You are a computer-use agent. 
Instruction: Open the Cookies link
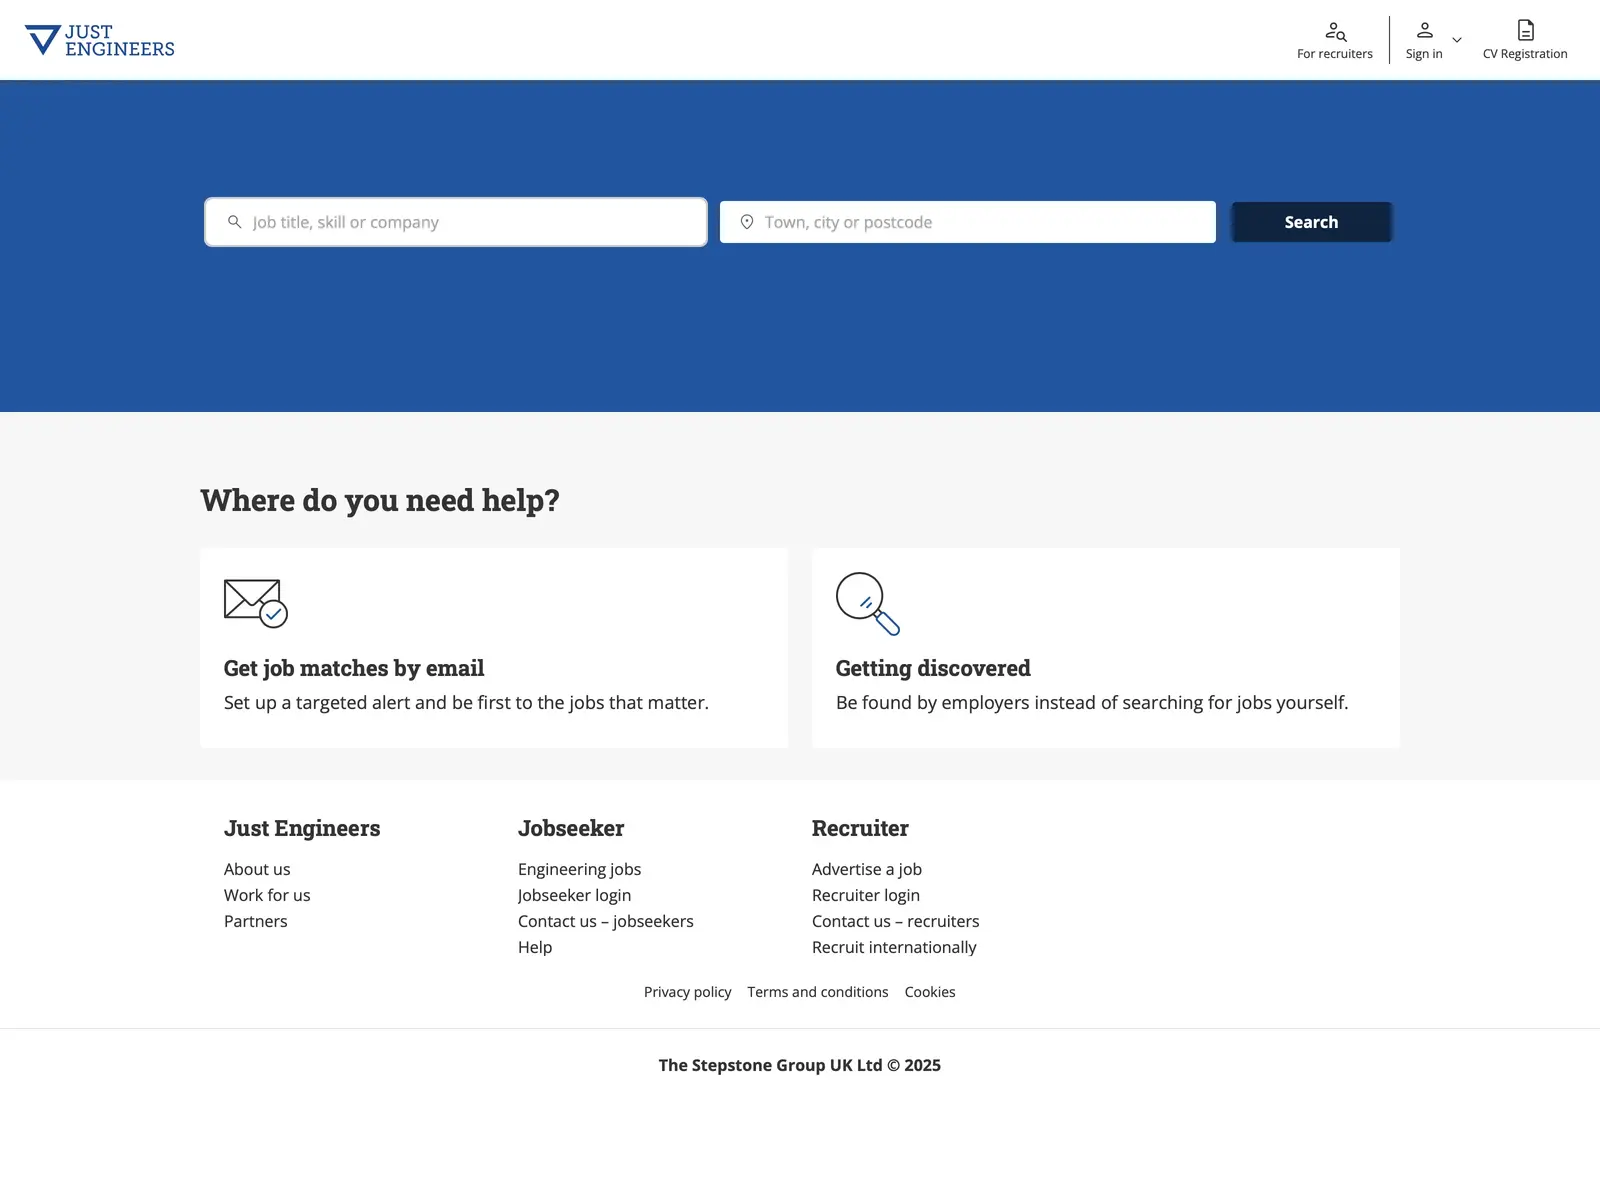tap(930, 992)
